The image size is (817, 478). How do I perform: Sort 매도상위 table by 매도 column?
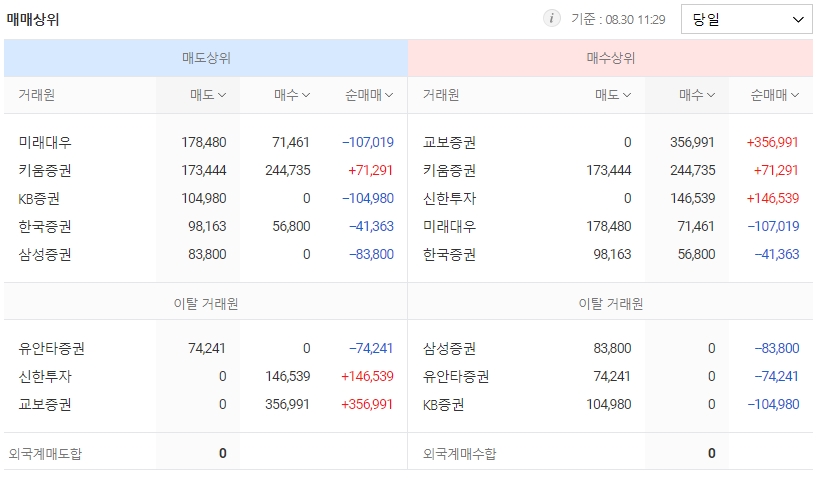[x=207, y=95]
